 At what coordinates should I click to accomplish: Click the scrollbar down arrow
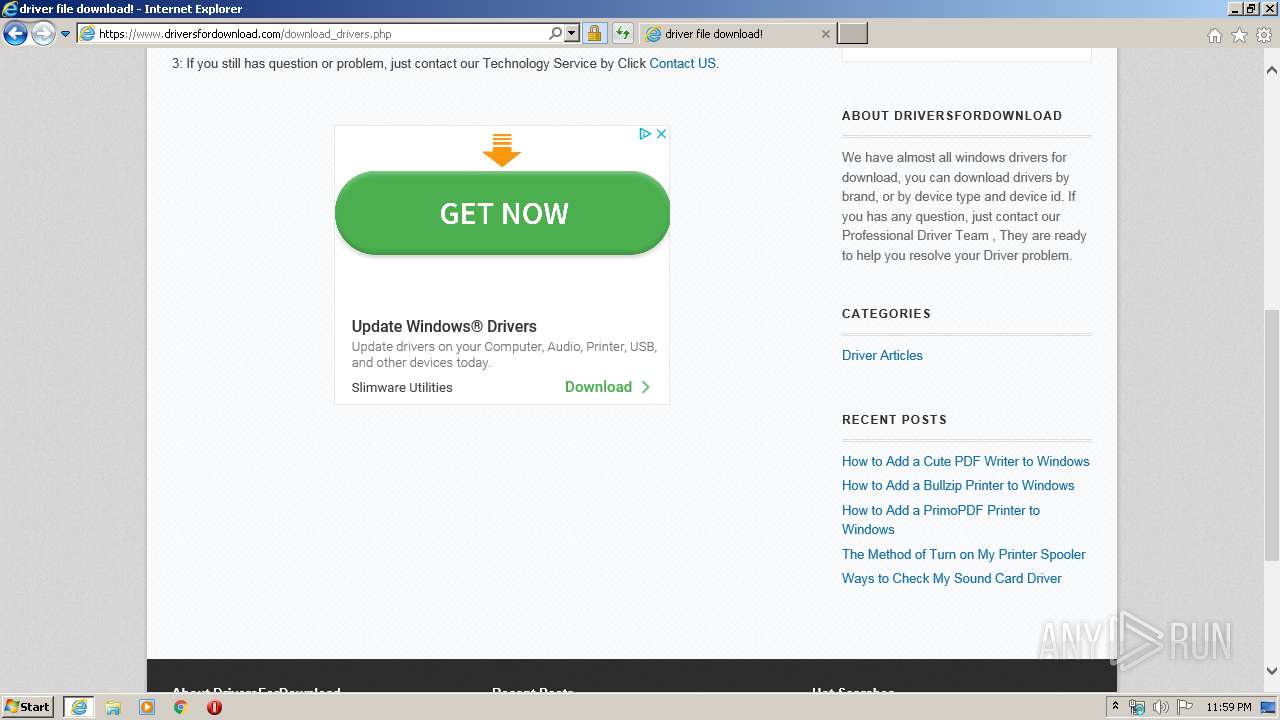click(x=1272, y=671)
